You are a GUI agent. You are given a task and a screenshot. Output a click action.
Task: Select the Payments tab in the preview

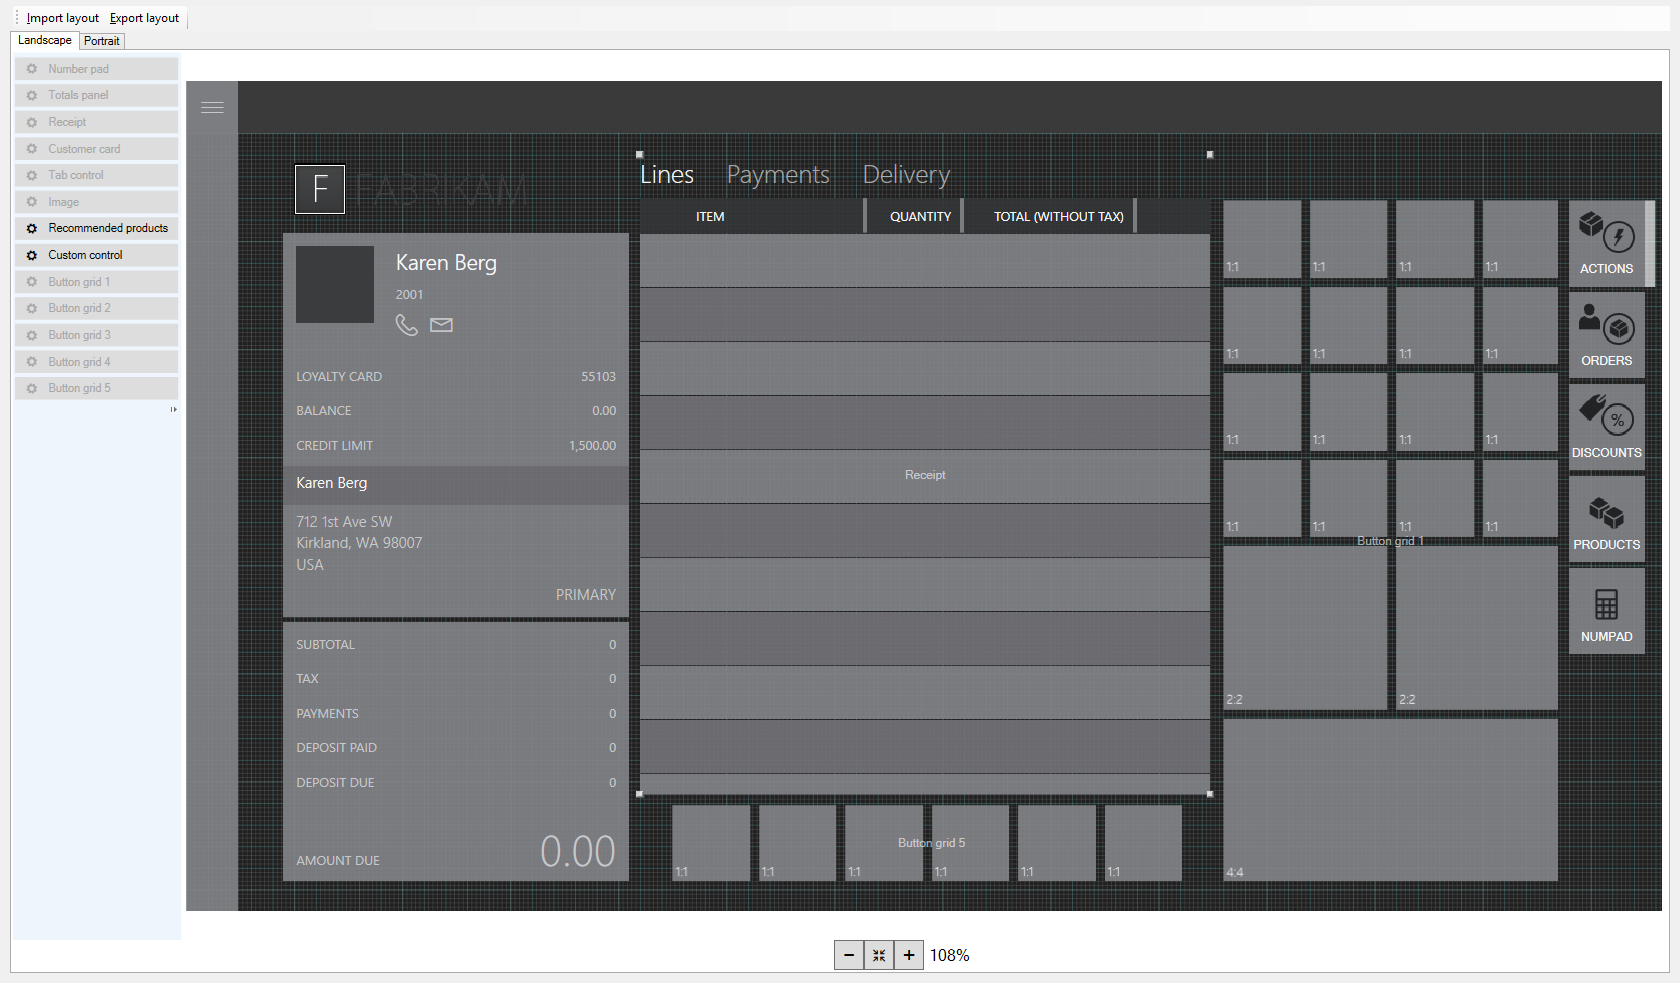779,174
